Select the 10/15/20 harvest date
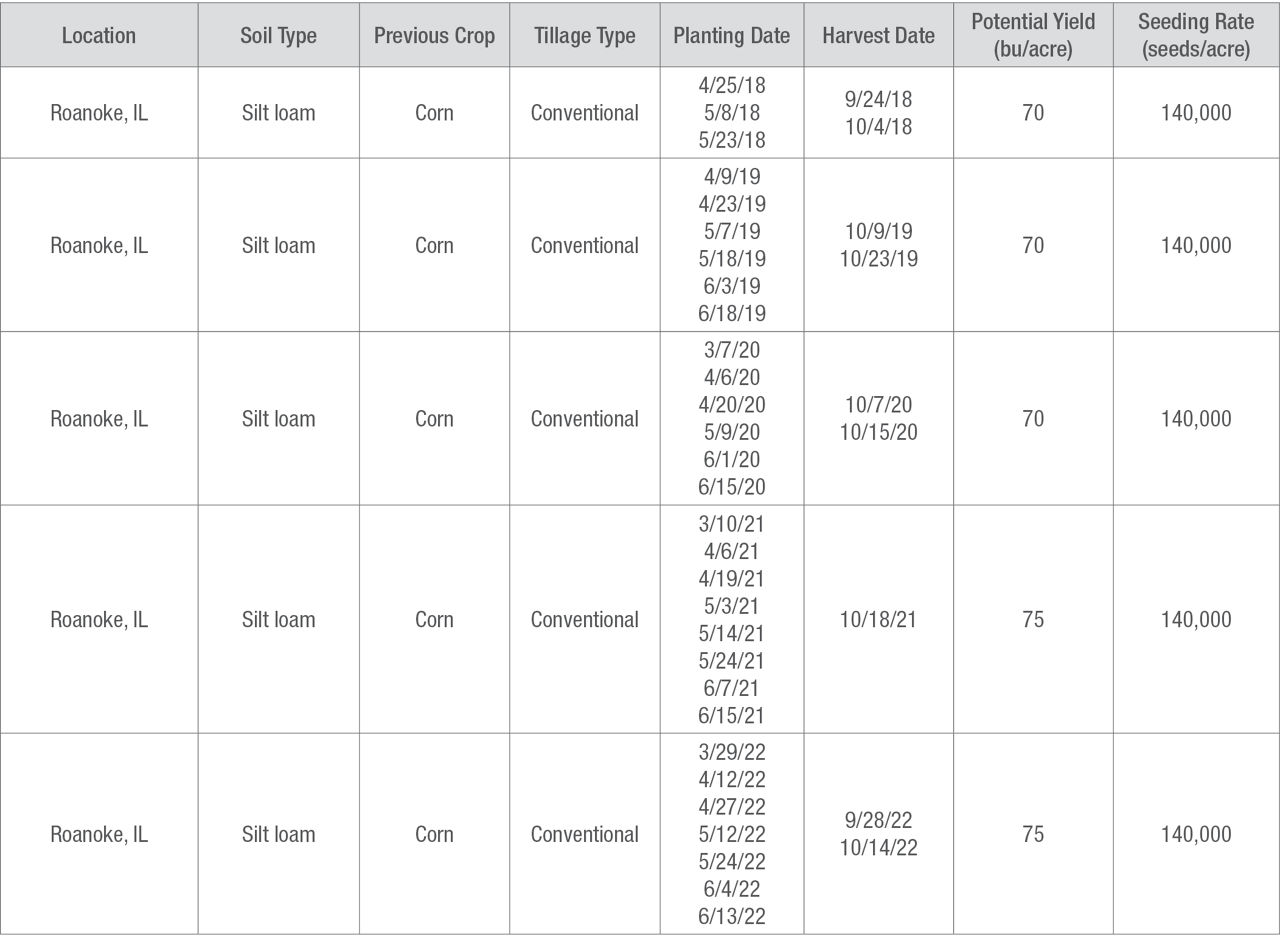1280x948 pixels. point(878,433)
